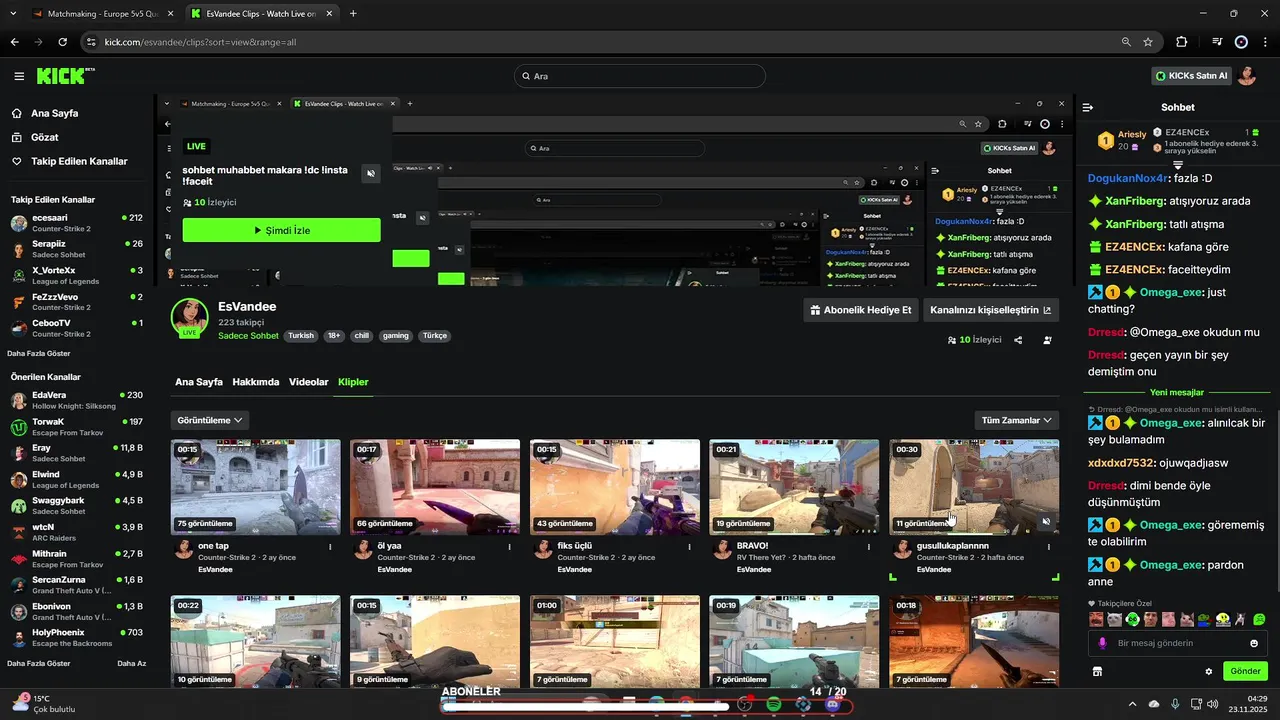Go to Ana Sayfa in the left sidebar
This screenshot has height=720, width=1280.
coord(54,113)
